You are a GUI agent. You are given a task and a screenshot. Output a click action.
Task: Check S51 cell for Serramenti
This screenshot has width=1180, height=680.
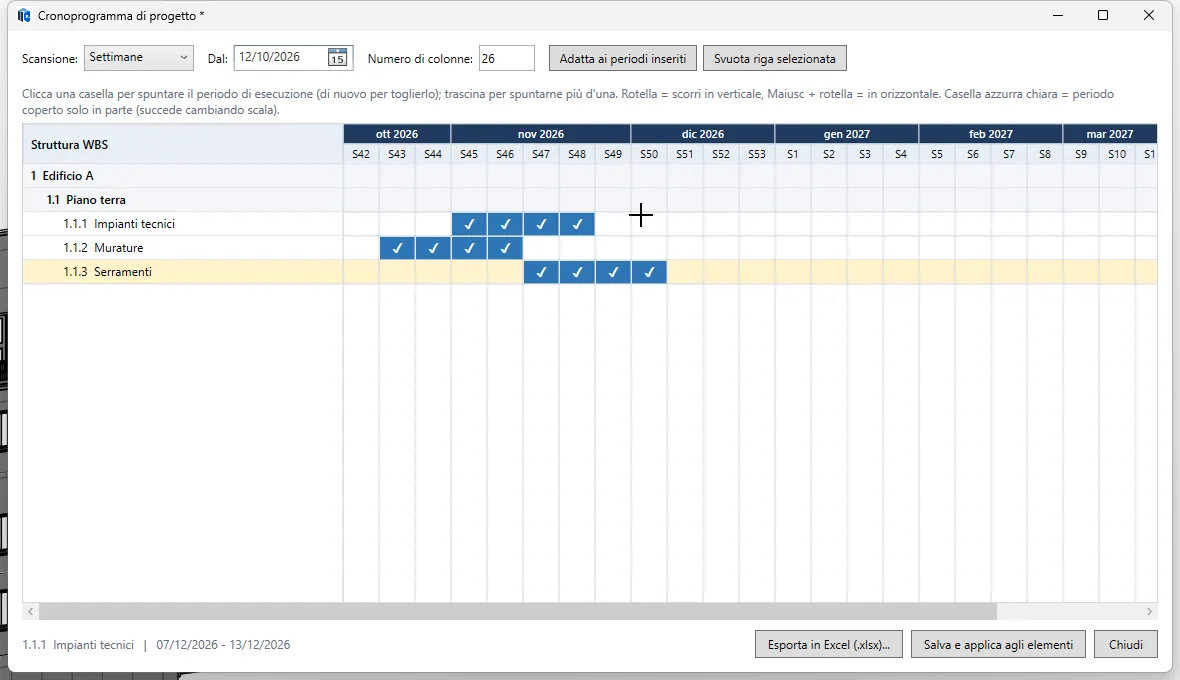tap(685, 272)
